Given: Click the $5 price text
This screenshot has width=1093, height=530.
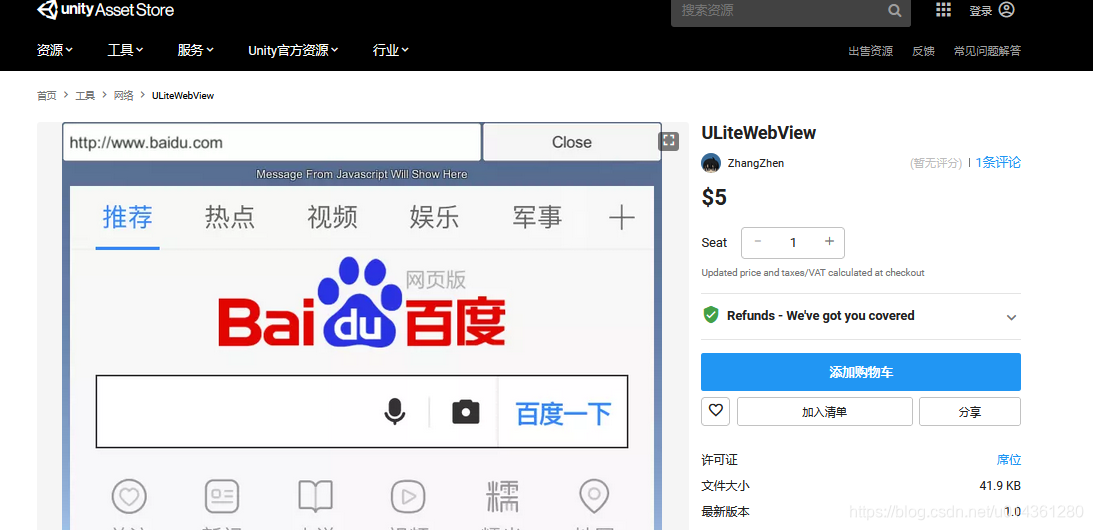Looking at the screenshot, I should (714, 198).
